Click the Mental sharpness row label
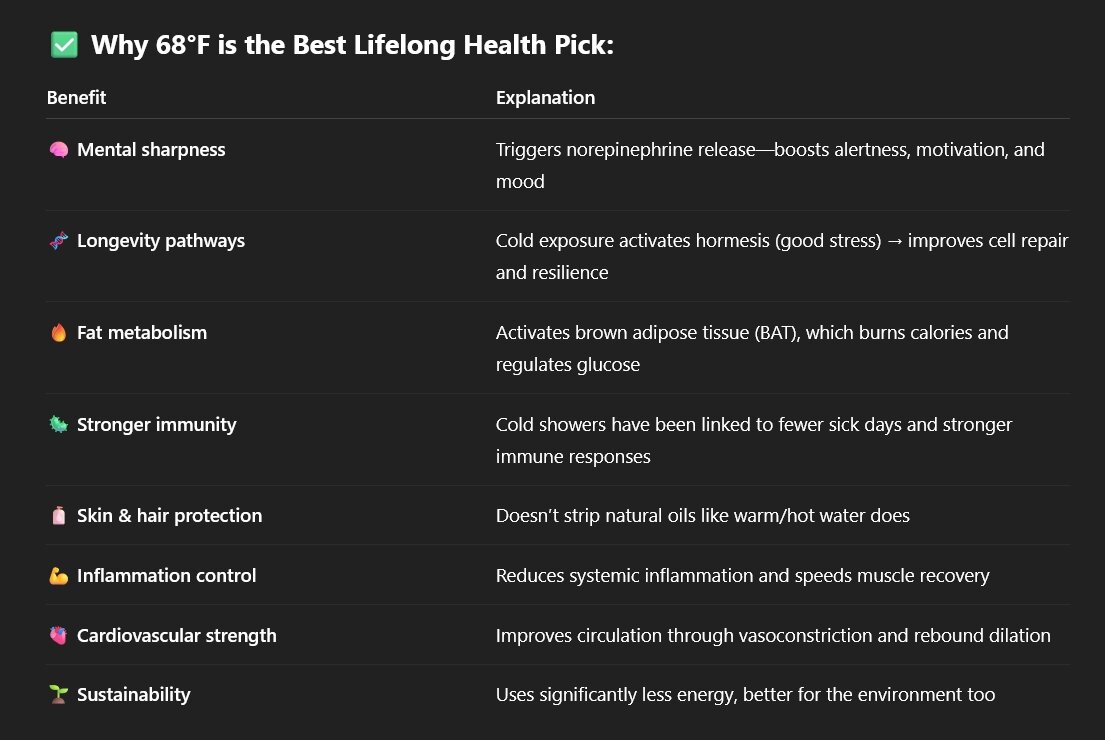1105x740 pixels. [x=151, y=150]
